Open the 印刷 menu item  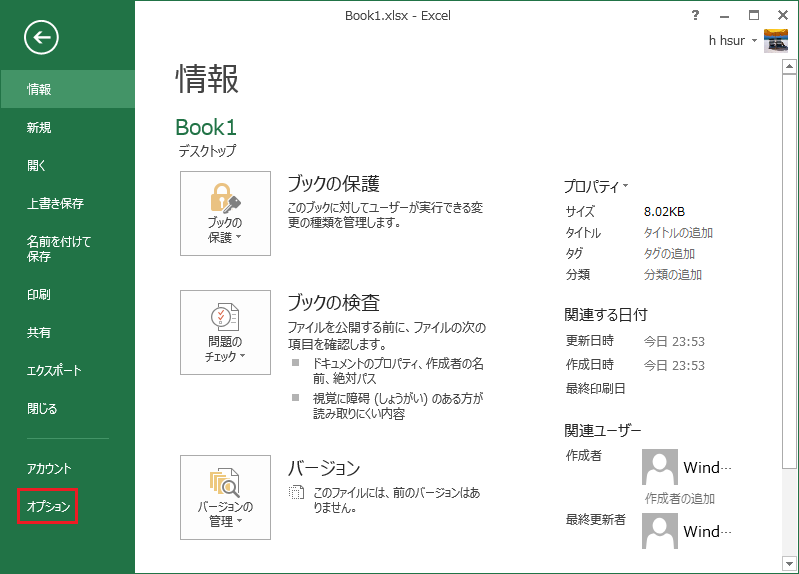pyautogui.click(x=40, y=294)
